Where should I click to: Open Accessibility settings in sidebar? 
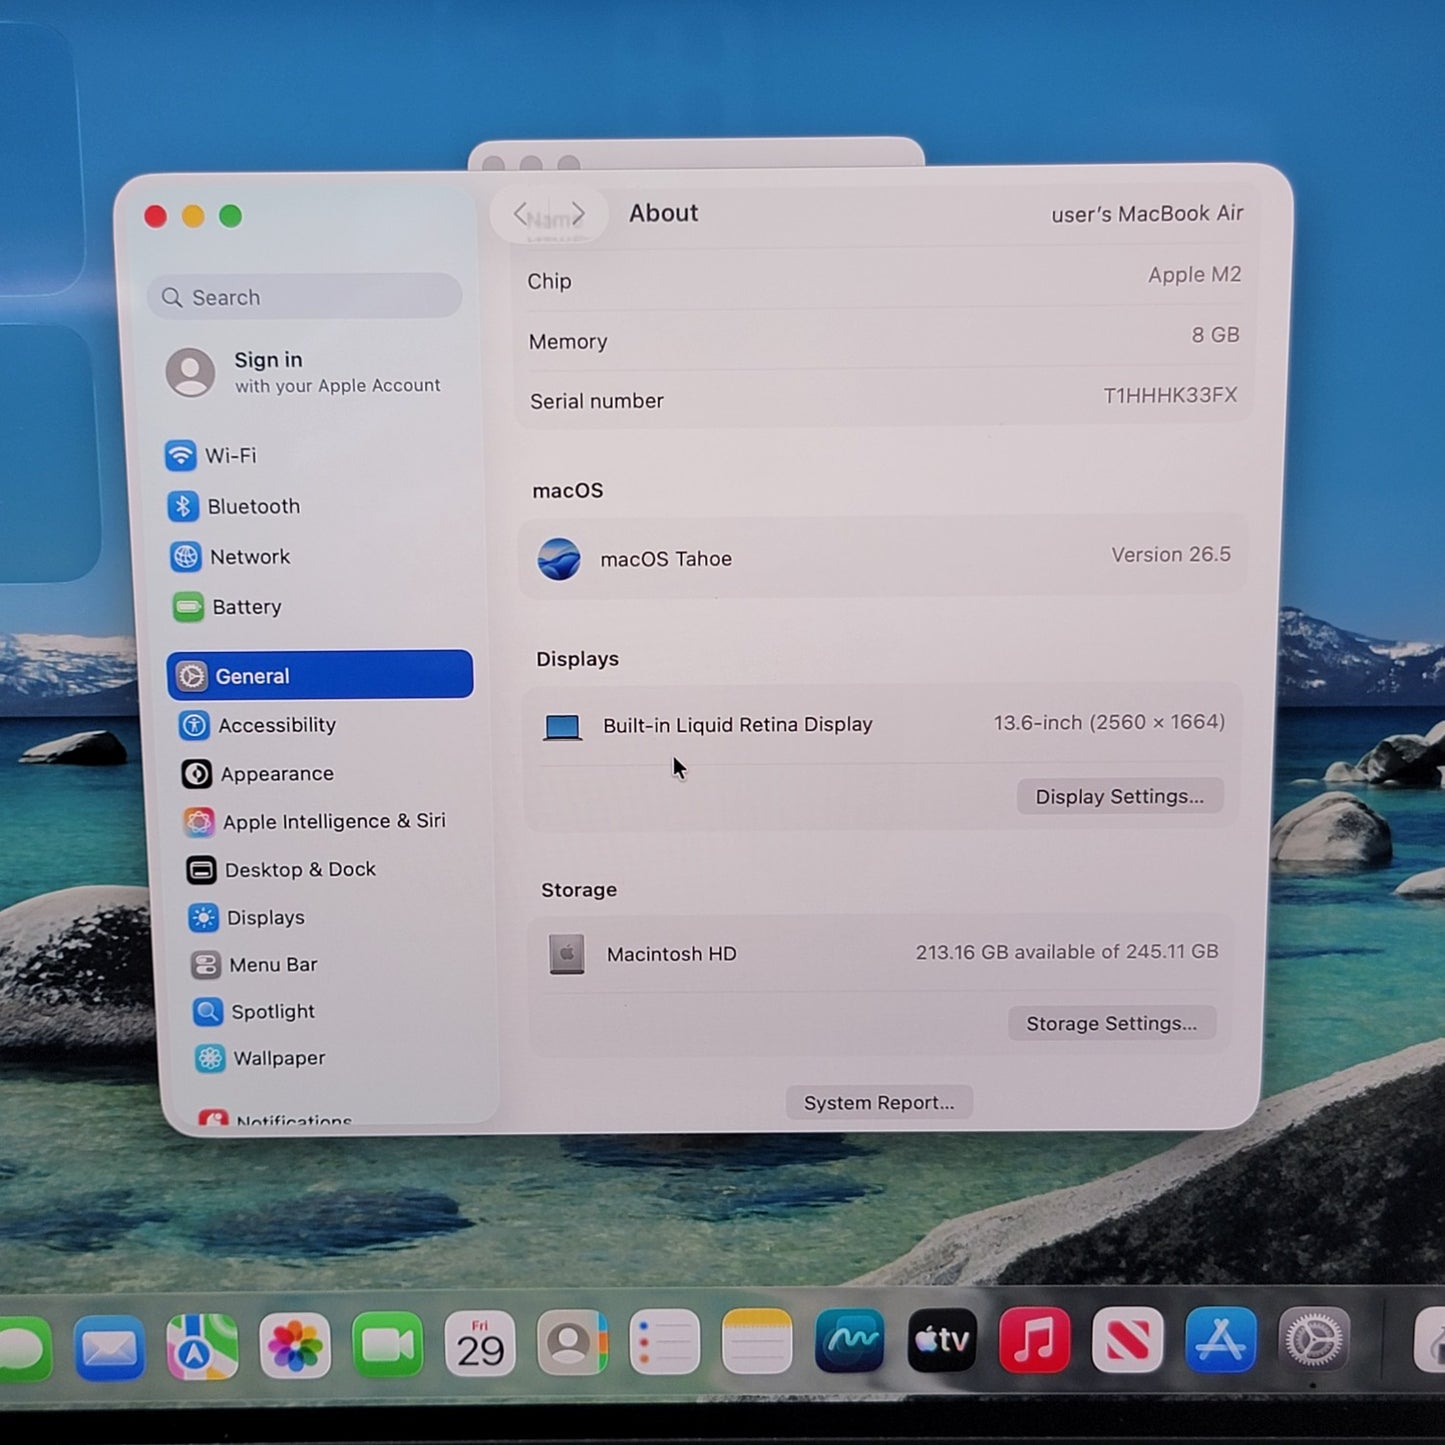(x=257, y=725)
